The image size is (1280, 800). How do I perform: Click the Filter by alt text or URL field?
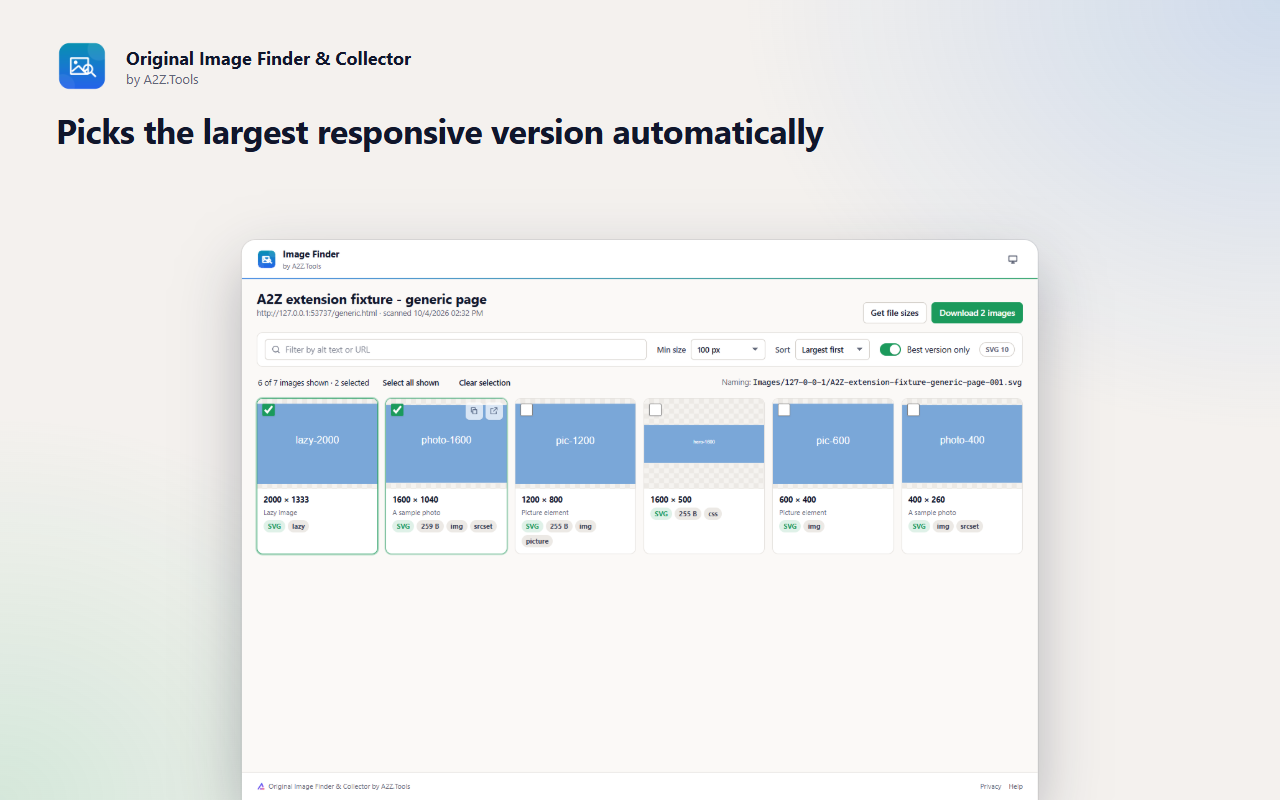coord(455,350)
